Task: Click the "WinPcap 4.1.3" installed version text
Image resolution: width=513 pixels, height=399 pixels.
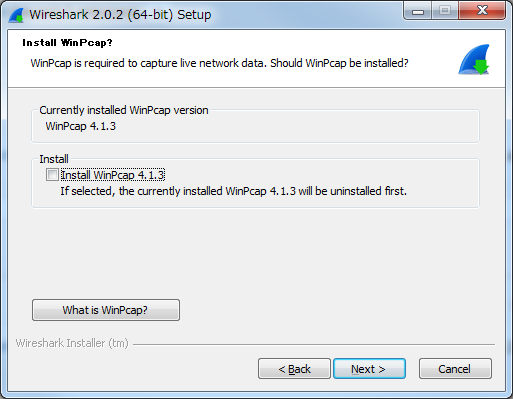Action: (81, 126)
